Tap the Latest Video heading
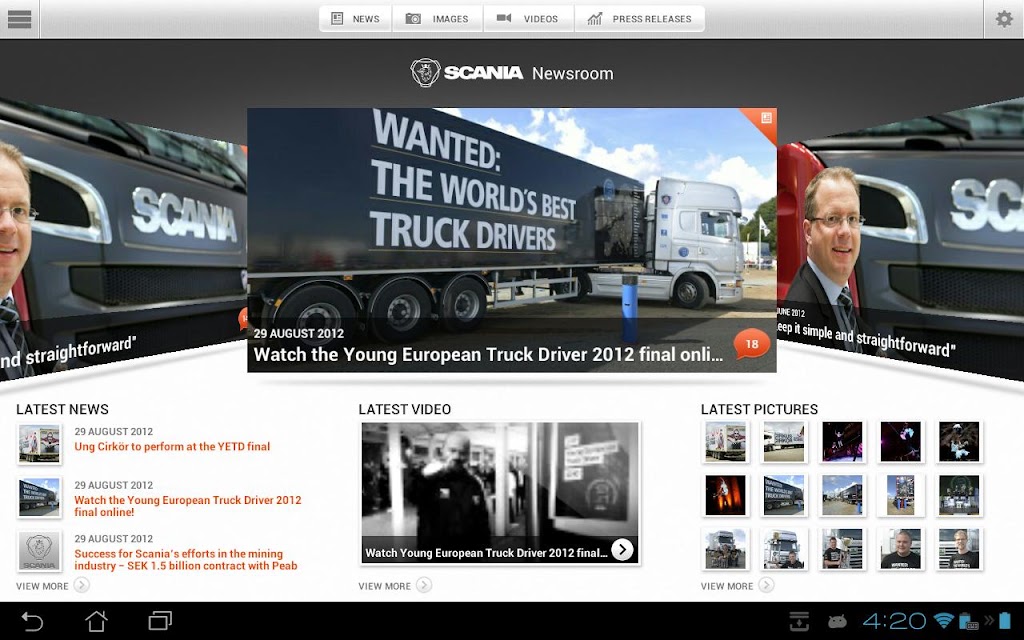This screenshot has width=1024, height=640. click(404, 409)
